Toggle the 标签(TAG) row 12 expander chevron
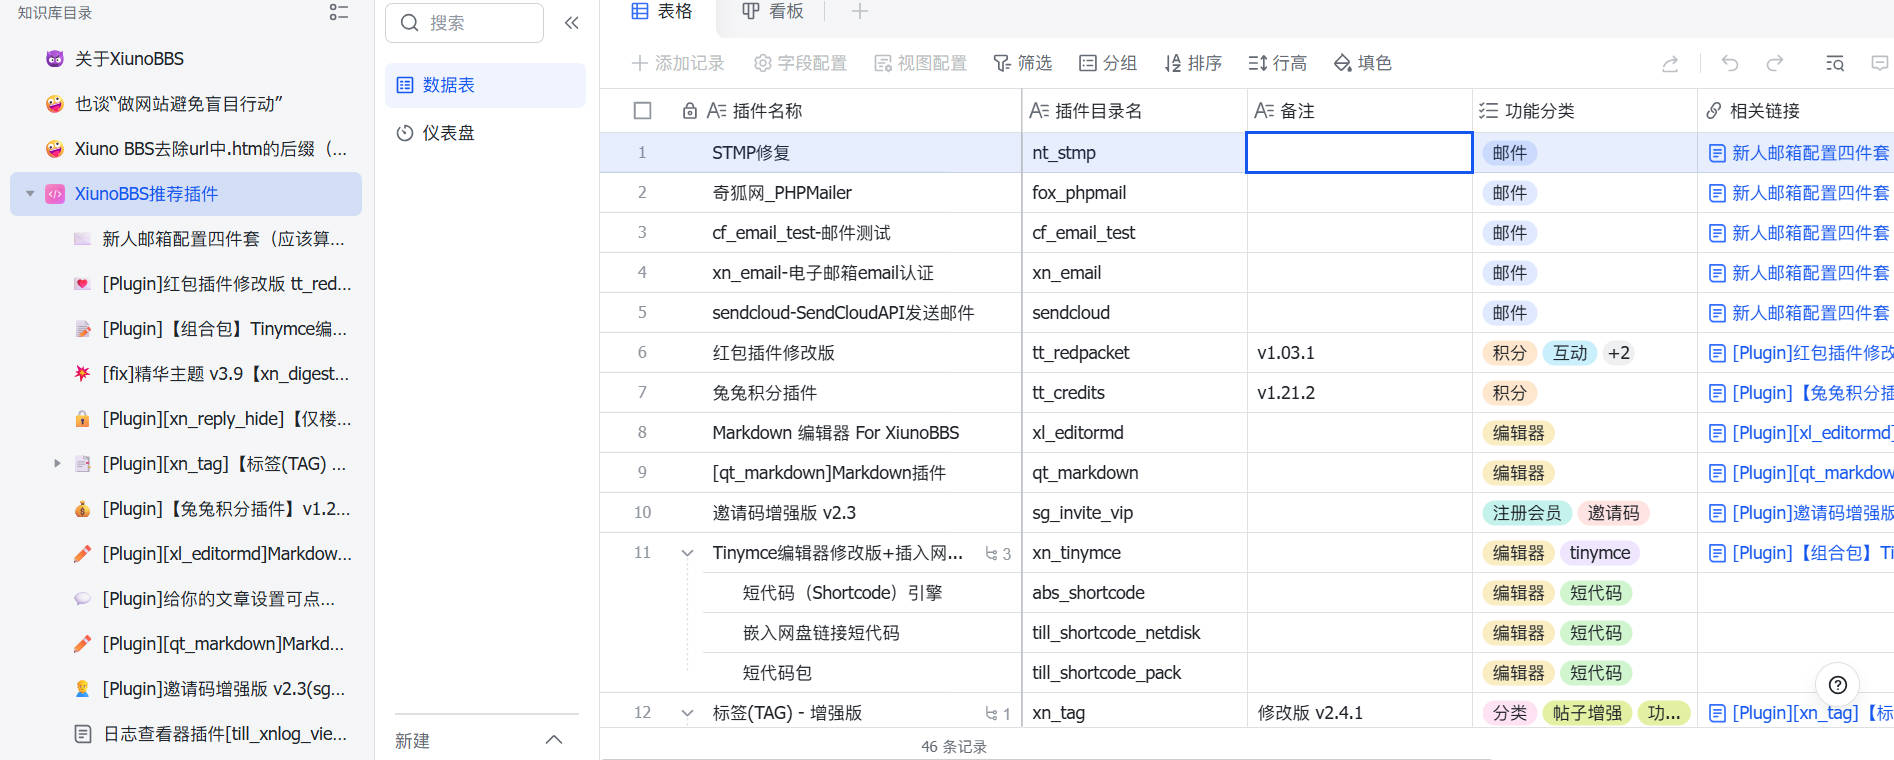The width and height of the screenshot is (1894, 760). [x=687, y=713]
